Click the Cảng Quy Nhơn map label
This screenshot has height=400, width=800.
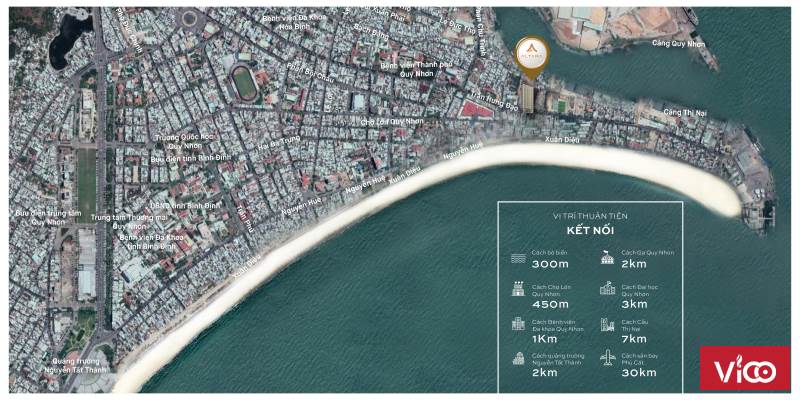(681, 43)
